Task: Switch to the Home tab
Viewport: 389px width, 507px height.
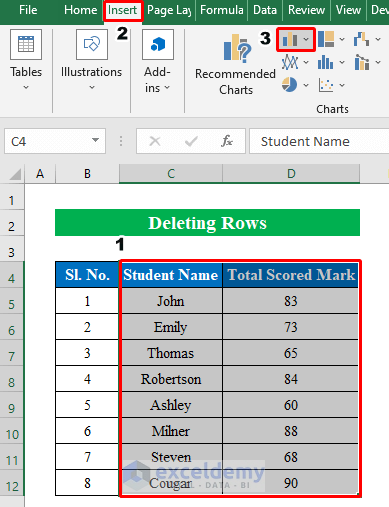Action: [x=81, y=10]
